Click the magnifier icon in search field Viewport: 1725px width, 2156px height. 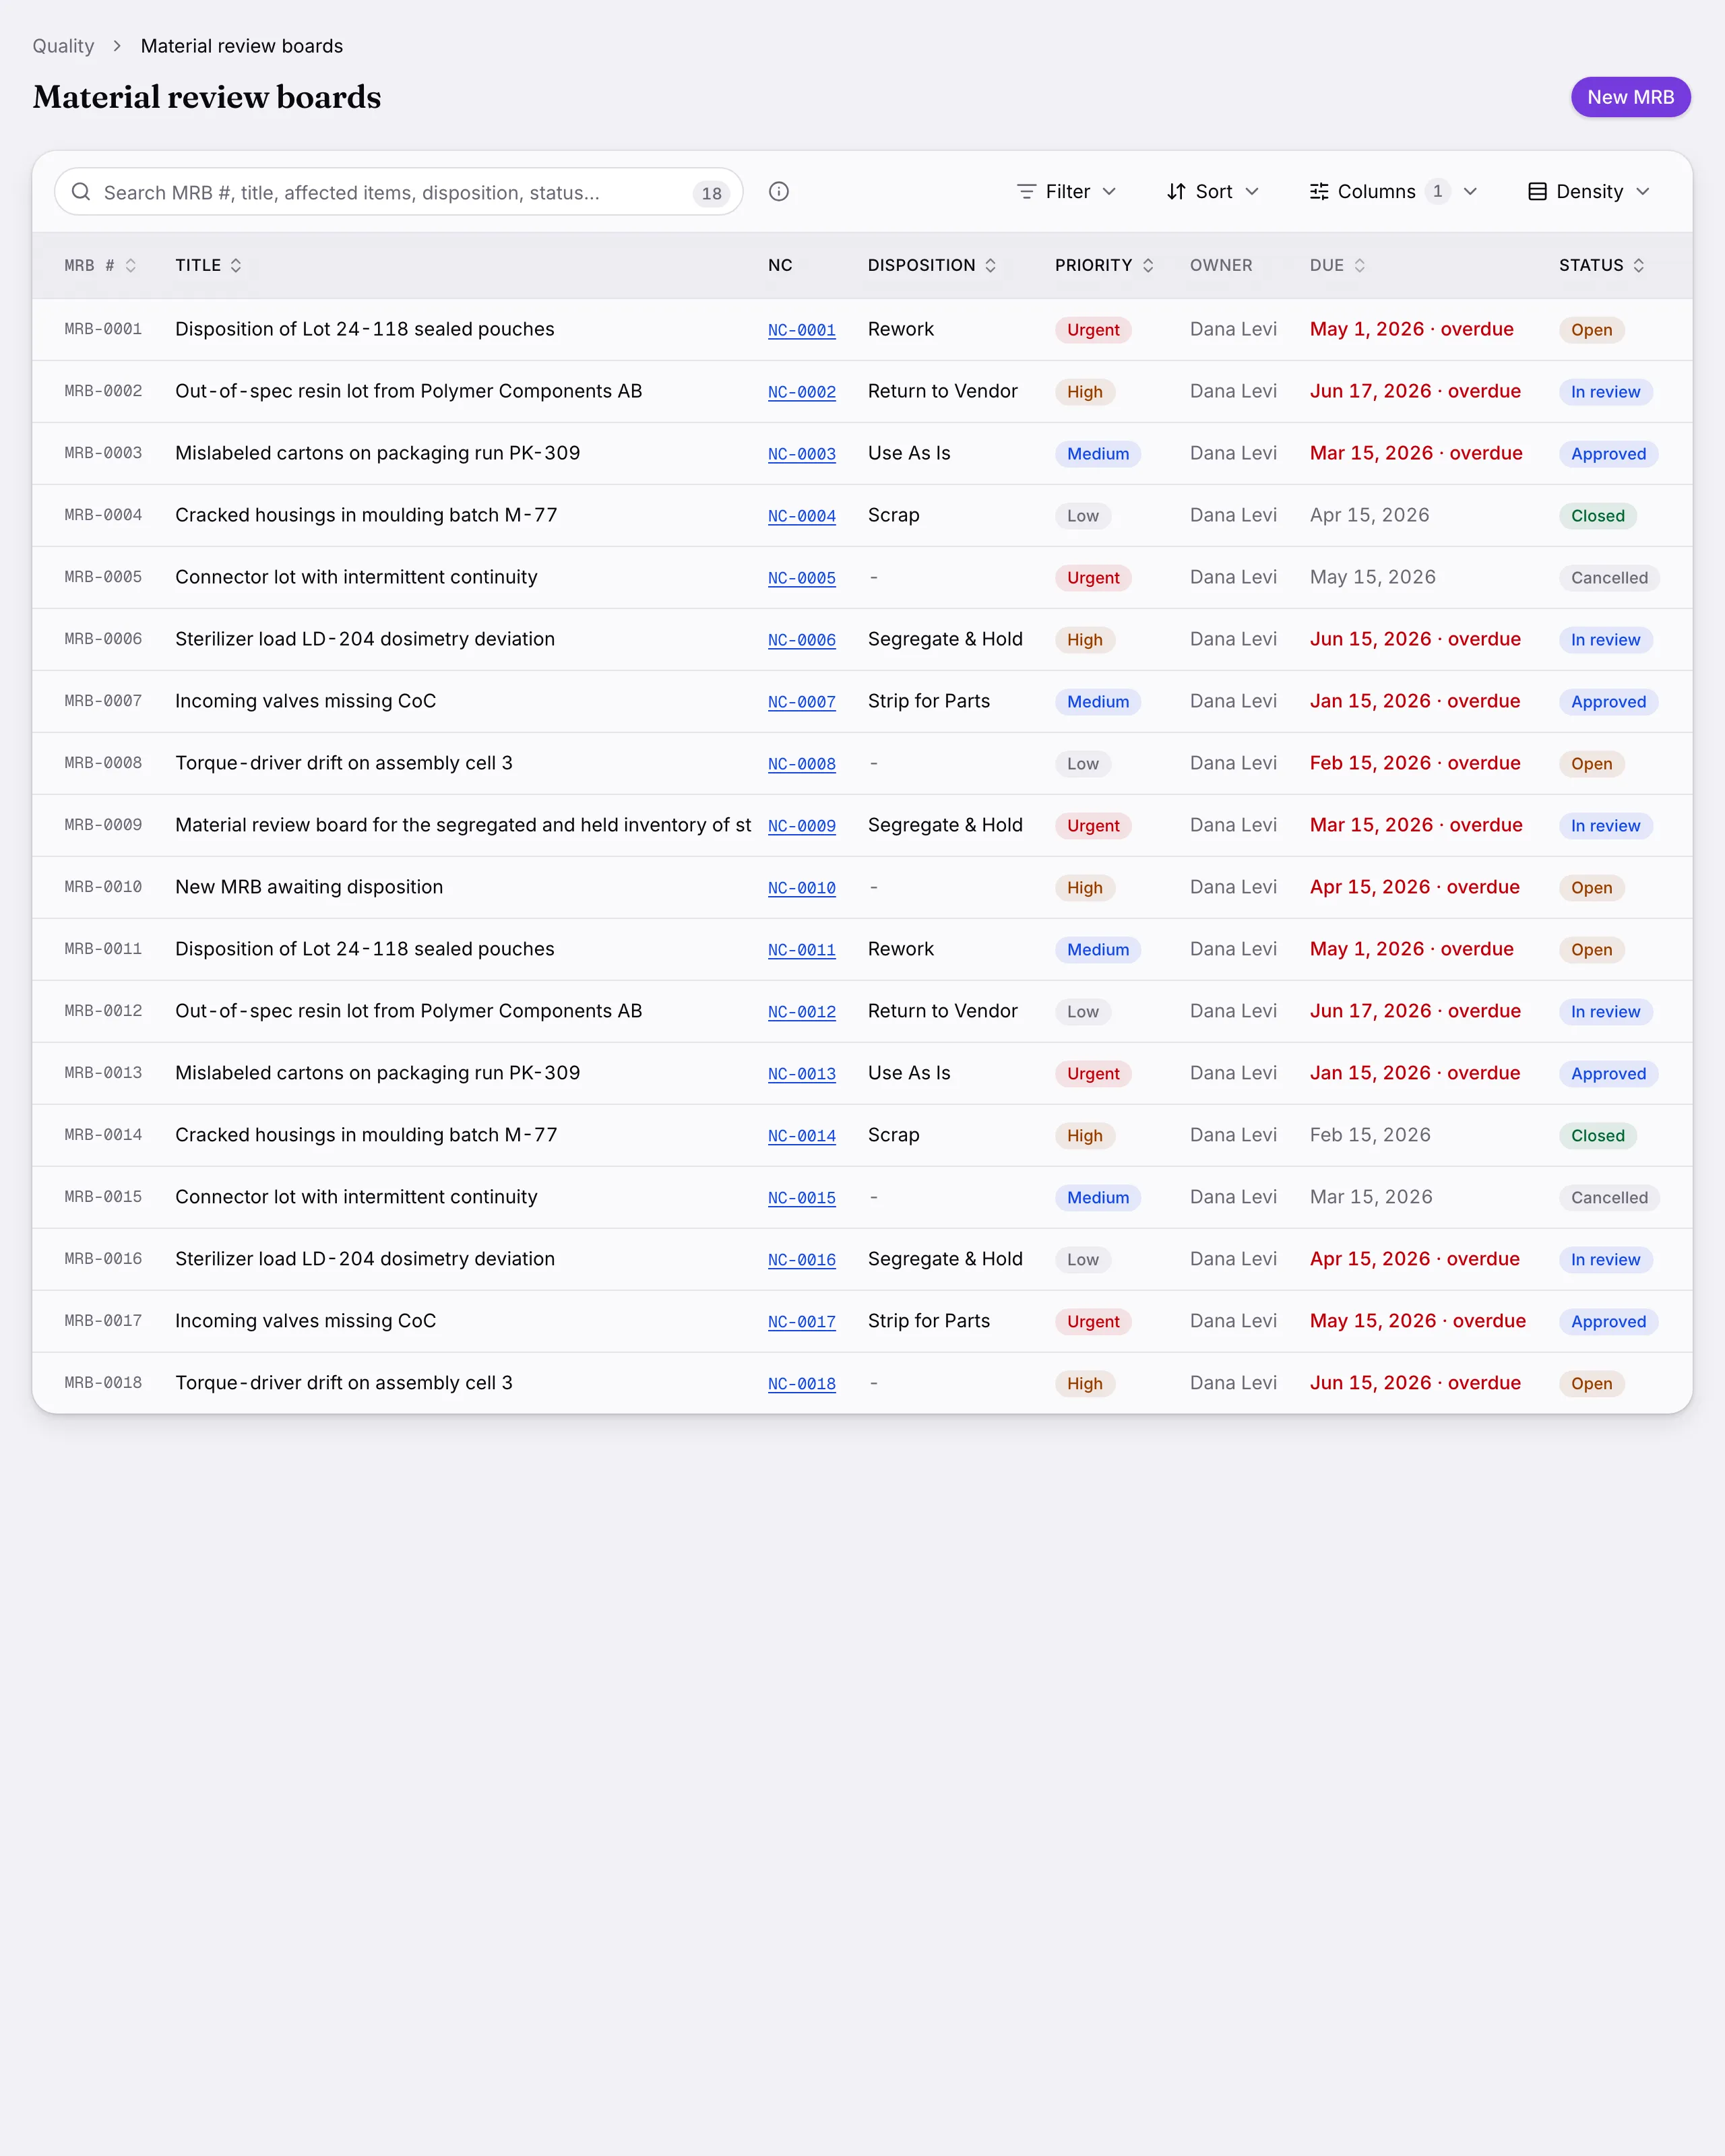pos(81,192)
